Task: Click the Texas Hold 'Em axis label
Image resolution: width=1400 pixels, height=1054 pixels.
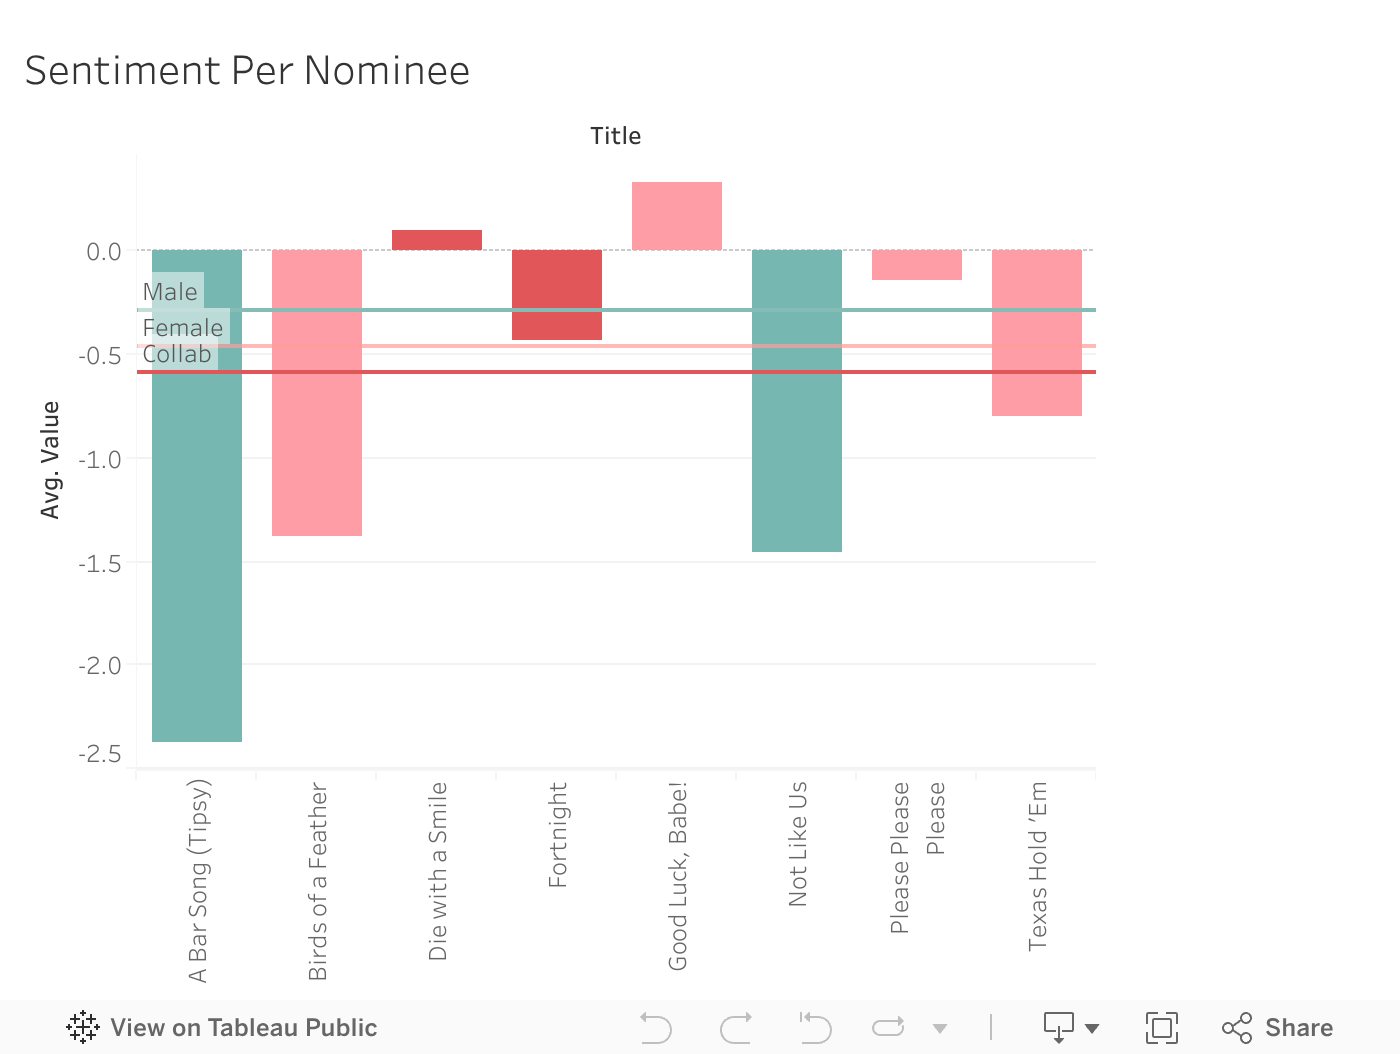Action: click(x=1038, y=866)
